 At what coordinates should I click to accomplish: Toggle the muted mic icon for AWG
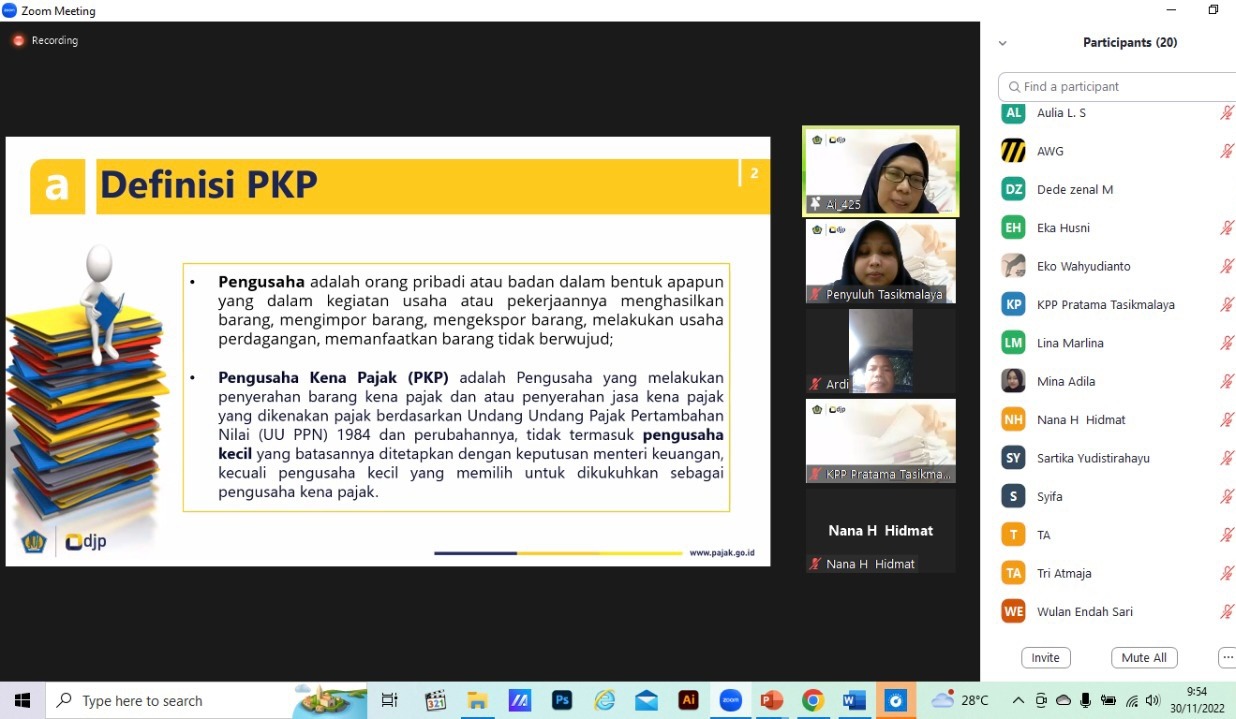pos(1226,151)
